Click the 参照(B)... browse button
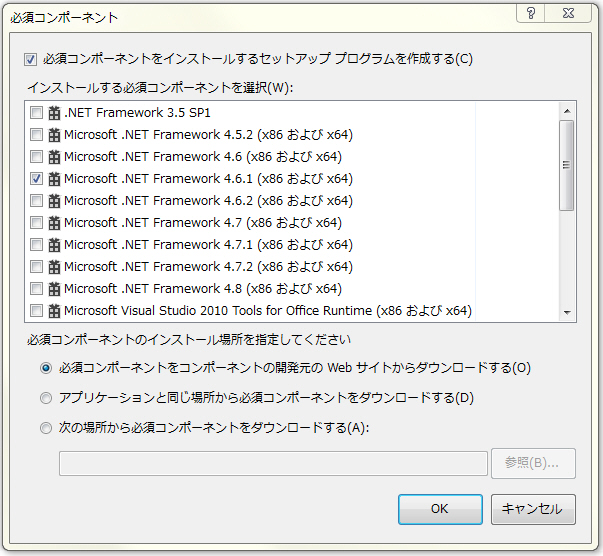Image resolution: width=603 pixels, height=556 pixels. tap(533, 463)
